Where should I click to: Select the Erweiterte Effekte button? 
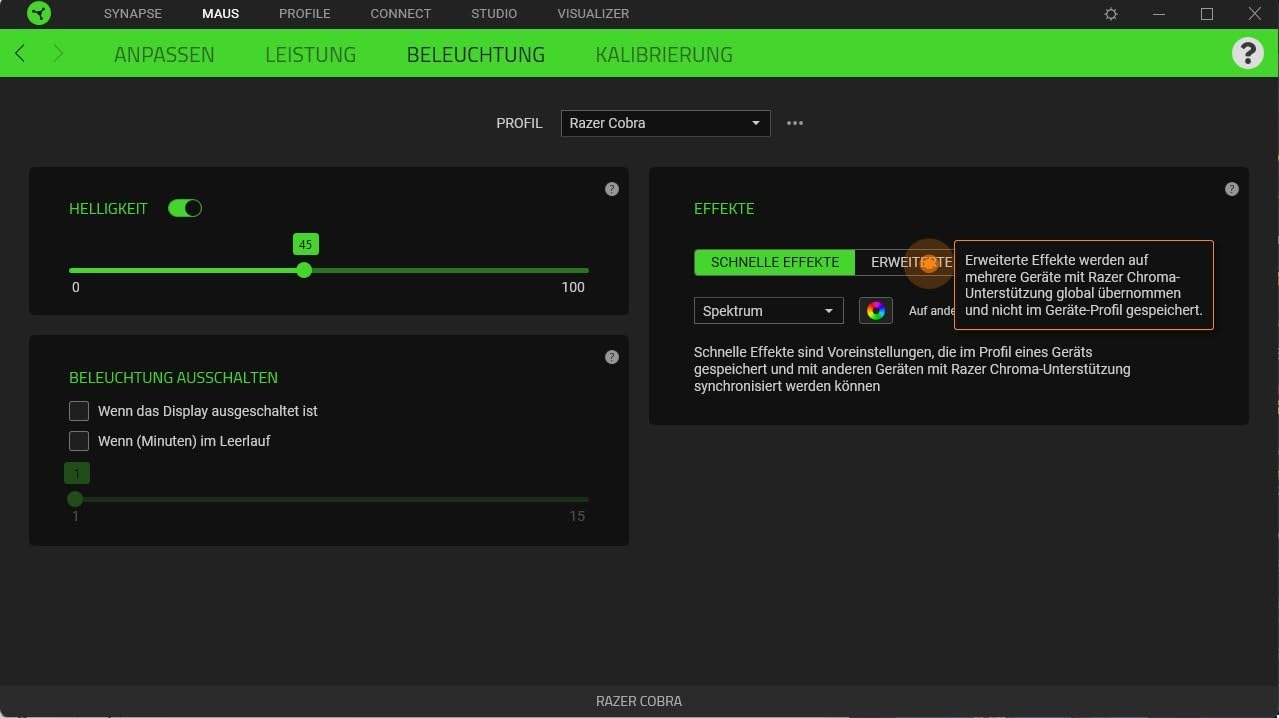(905, 262)
